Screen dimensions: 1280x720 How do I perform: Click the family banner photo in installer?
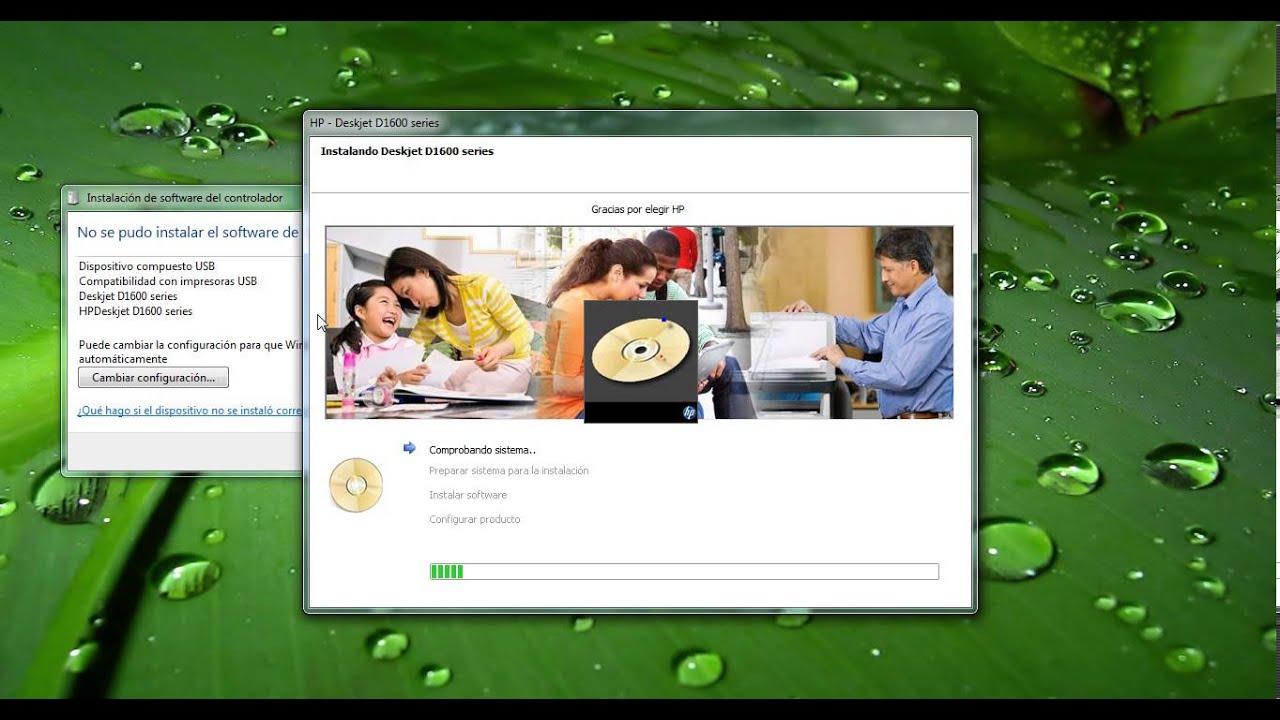pos(639,322)
